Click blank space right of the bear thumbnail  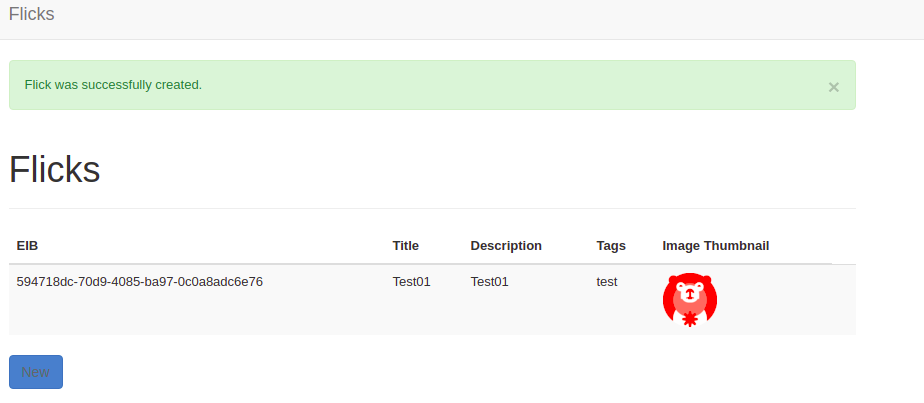(x=790, y=300)
